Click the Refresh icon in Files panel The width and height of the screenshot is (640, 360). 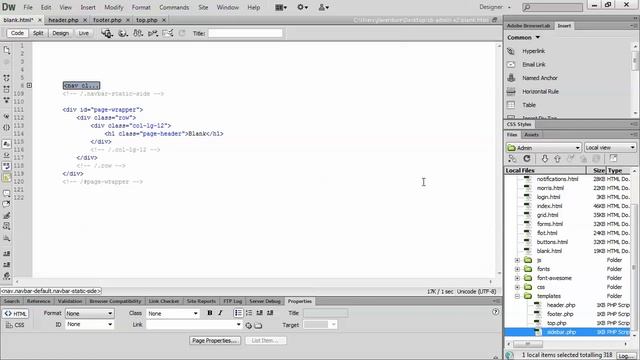[527, 159]
